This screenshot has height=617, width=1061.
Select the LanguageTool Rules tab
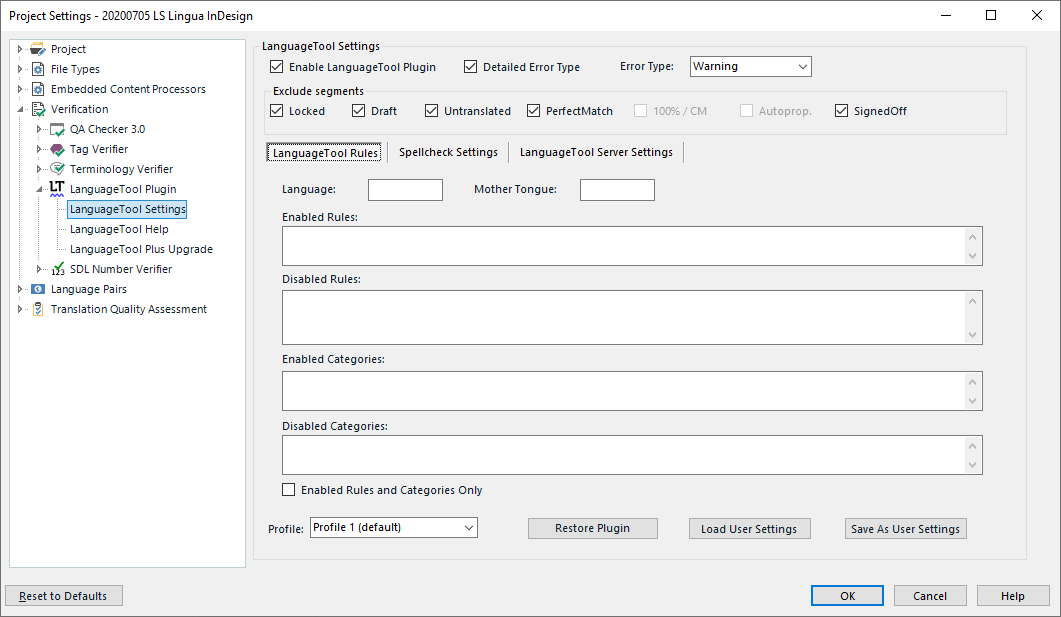[x=325, y=153]
